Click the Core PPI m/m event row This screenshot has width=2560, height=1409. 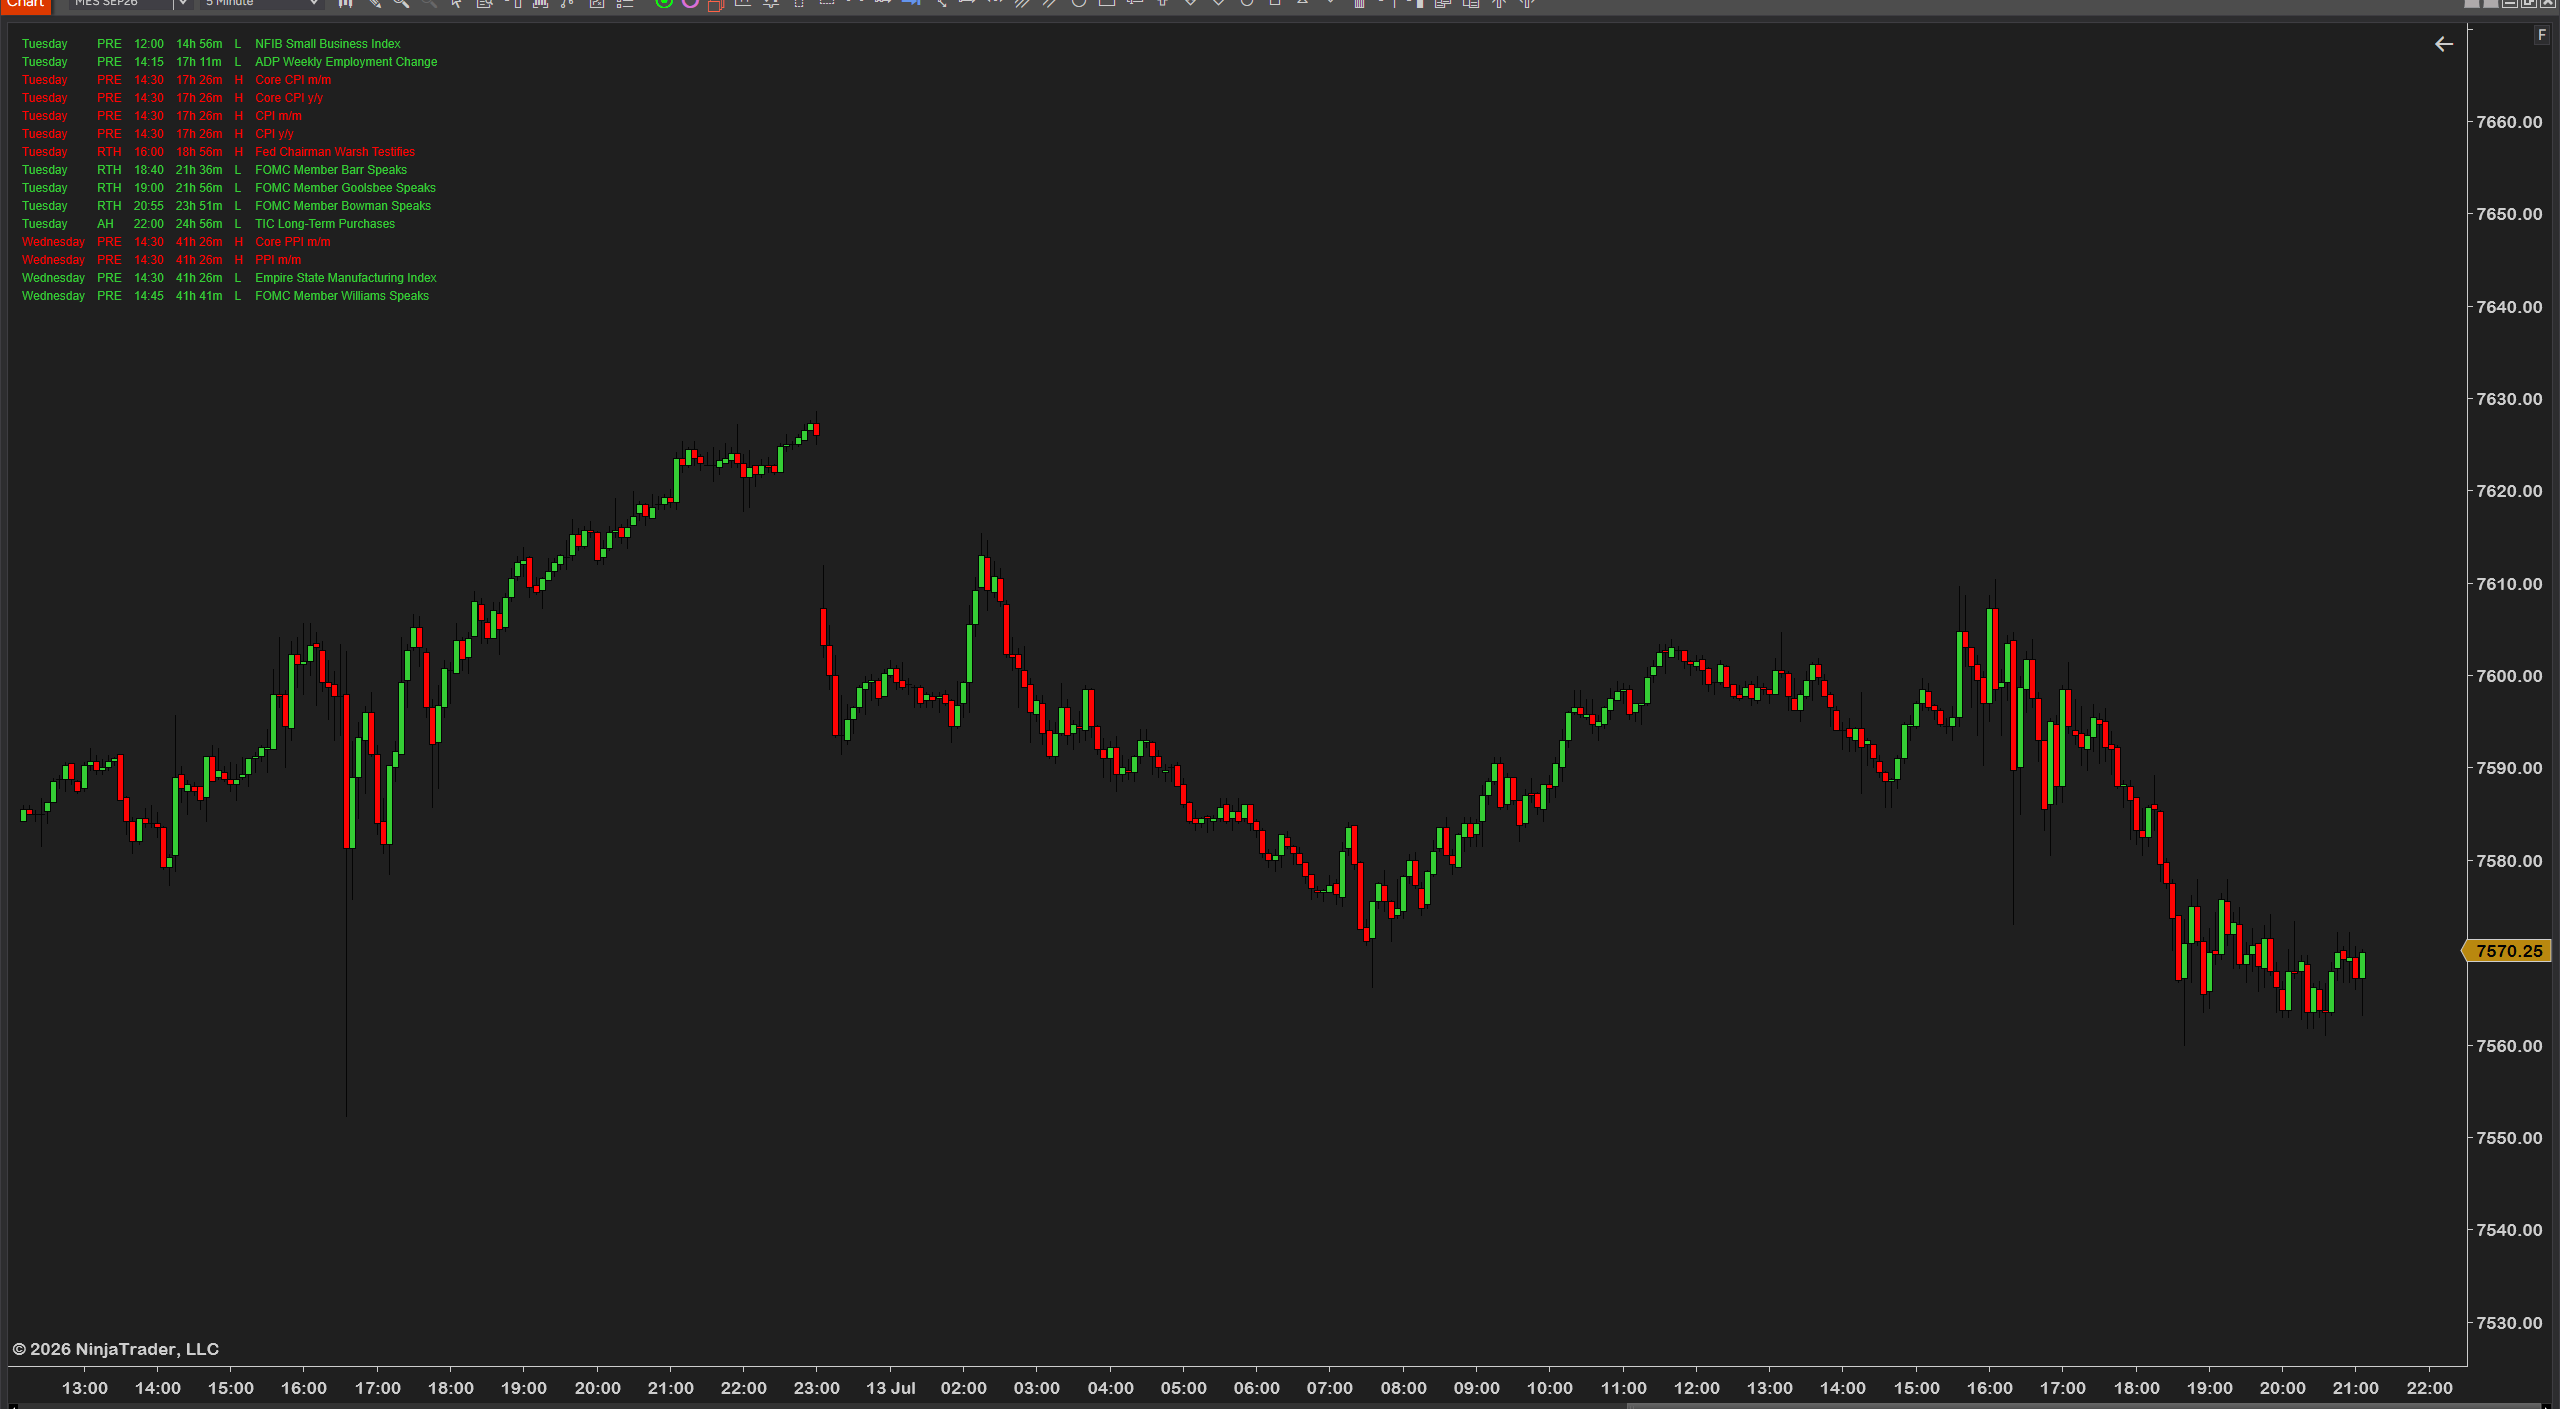(x=176, y=242)
